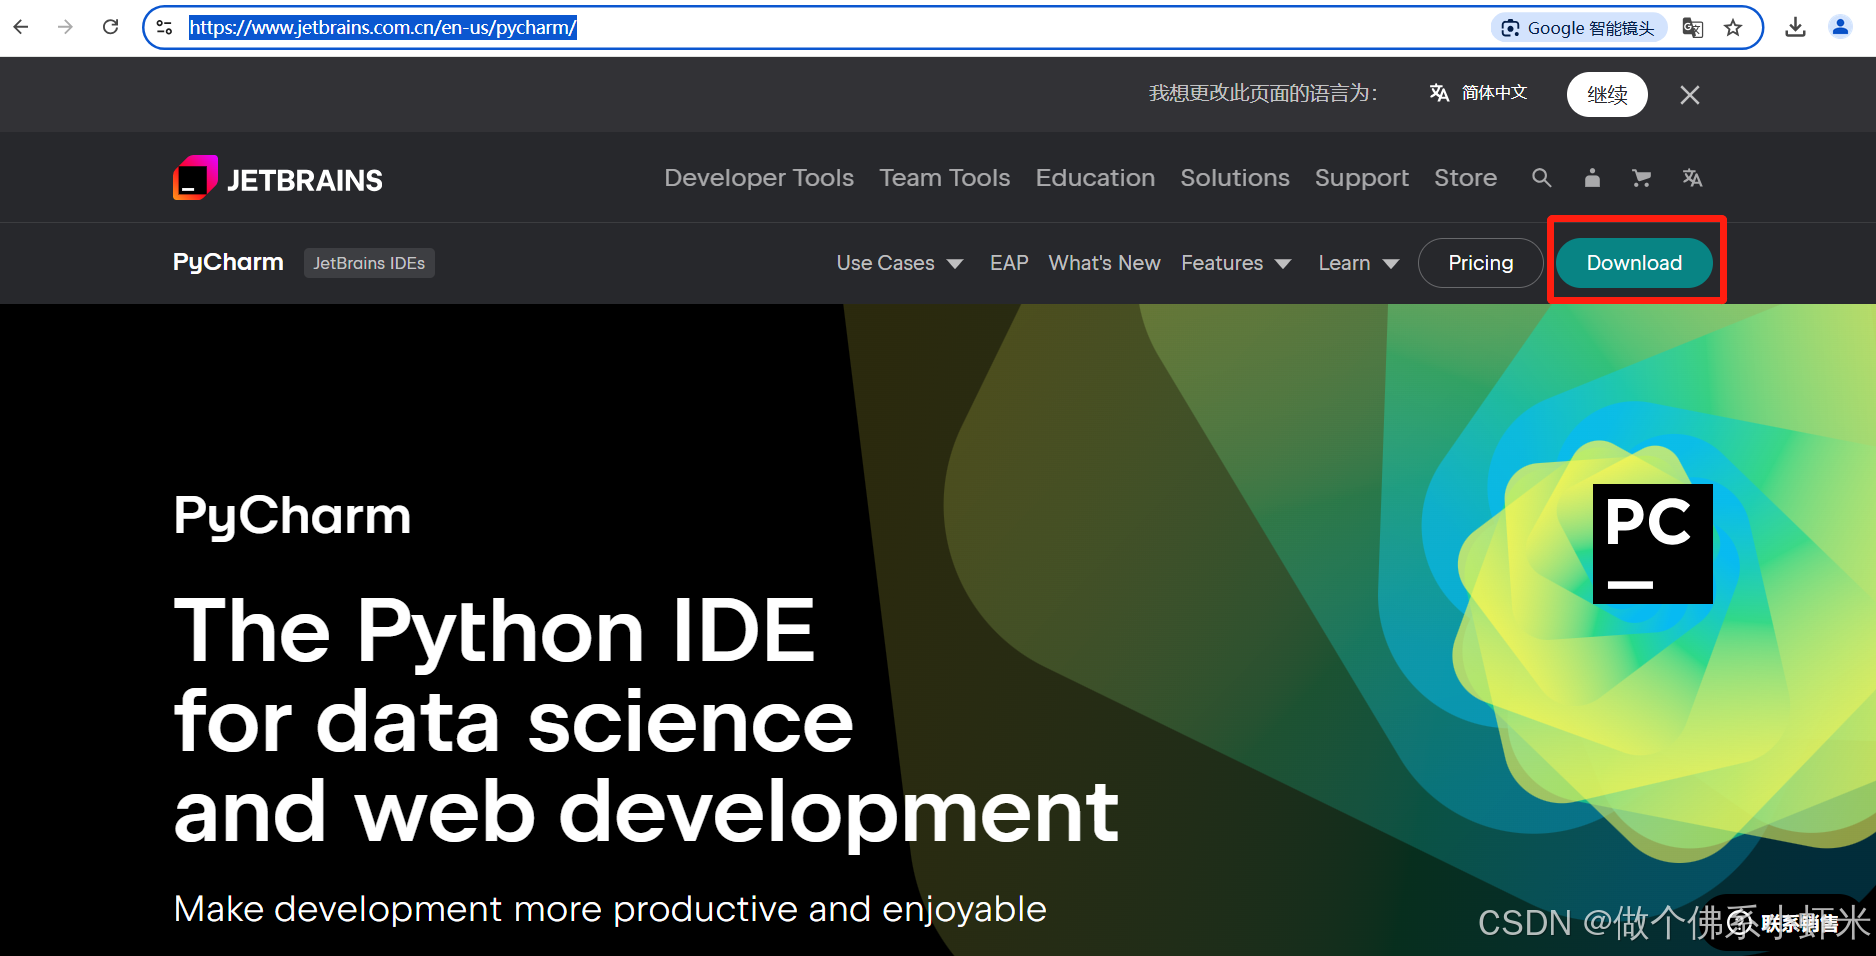
Task: Click the JetBrains logo
Action: coord(278,179)
